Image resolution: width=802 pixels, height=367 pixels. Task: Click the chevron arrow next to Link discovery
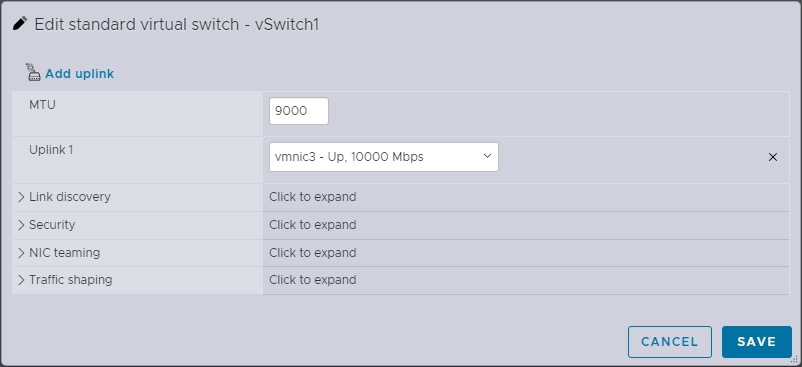pyautogui.click(x=21, y=197)
